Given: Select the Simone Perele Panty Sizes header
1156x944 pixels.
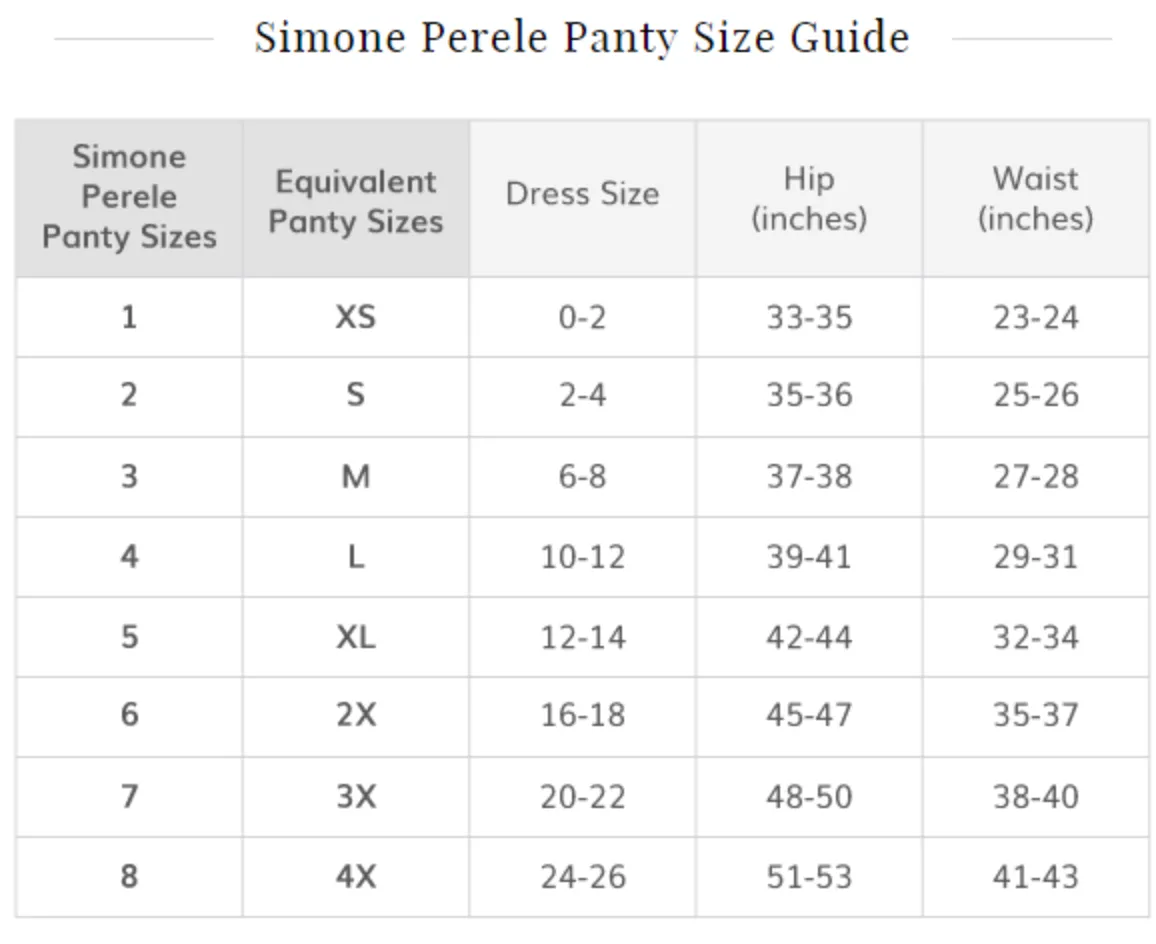Looking at the screenshot, I should pos(129,198).
